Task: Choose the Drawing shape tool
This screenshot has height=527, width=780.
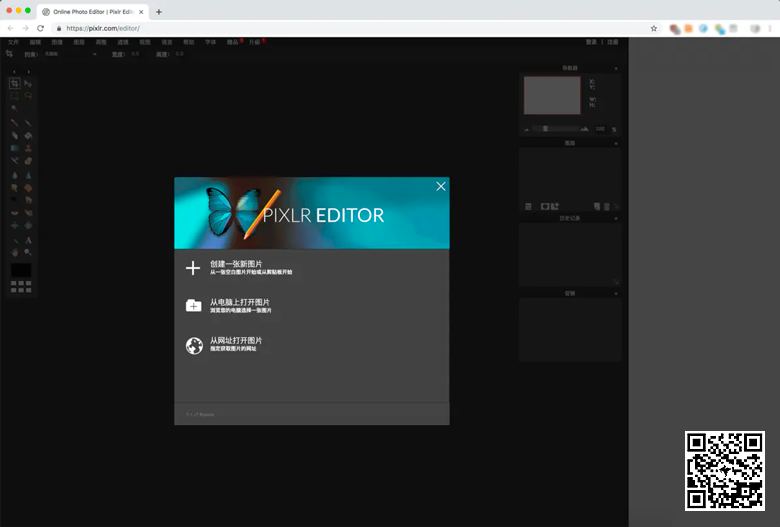Action: click(28, 160)
